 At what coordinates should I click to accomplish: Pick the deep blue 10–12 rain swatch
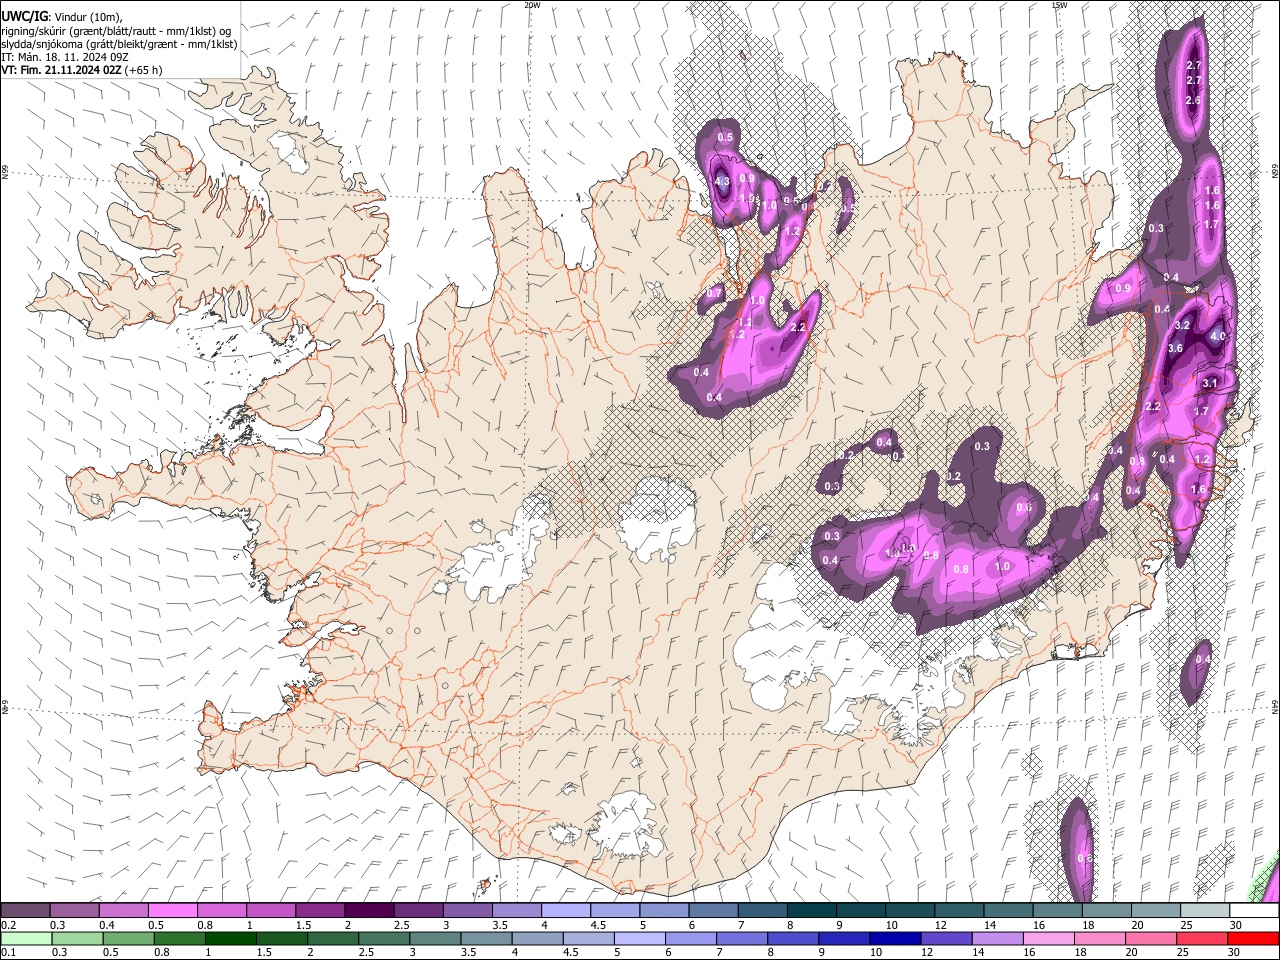click(x=894, y=938)
